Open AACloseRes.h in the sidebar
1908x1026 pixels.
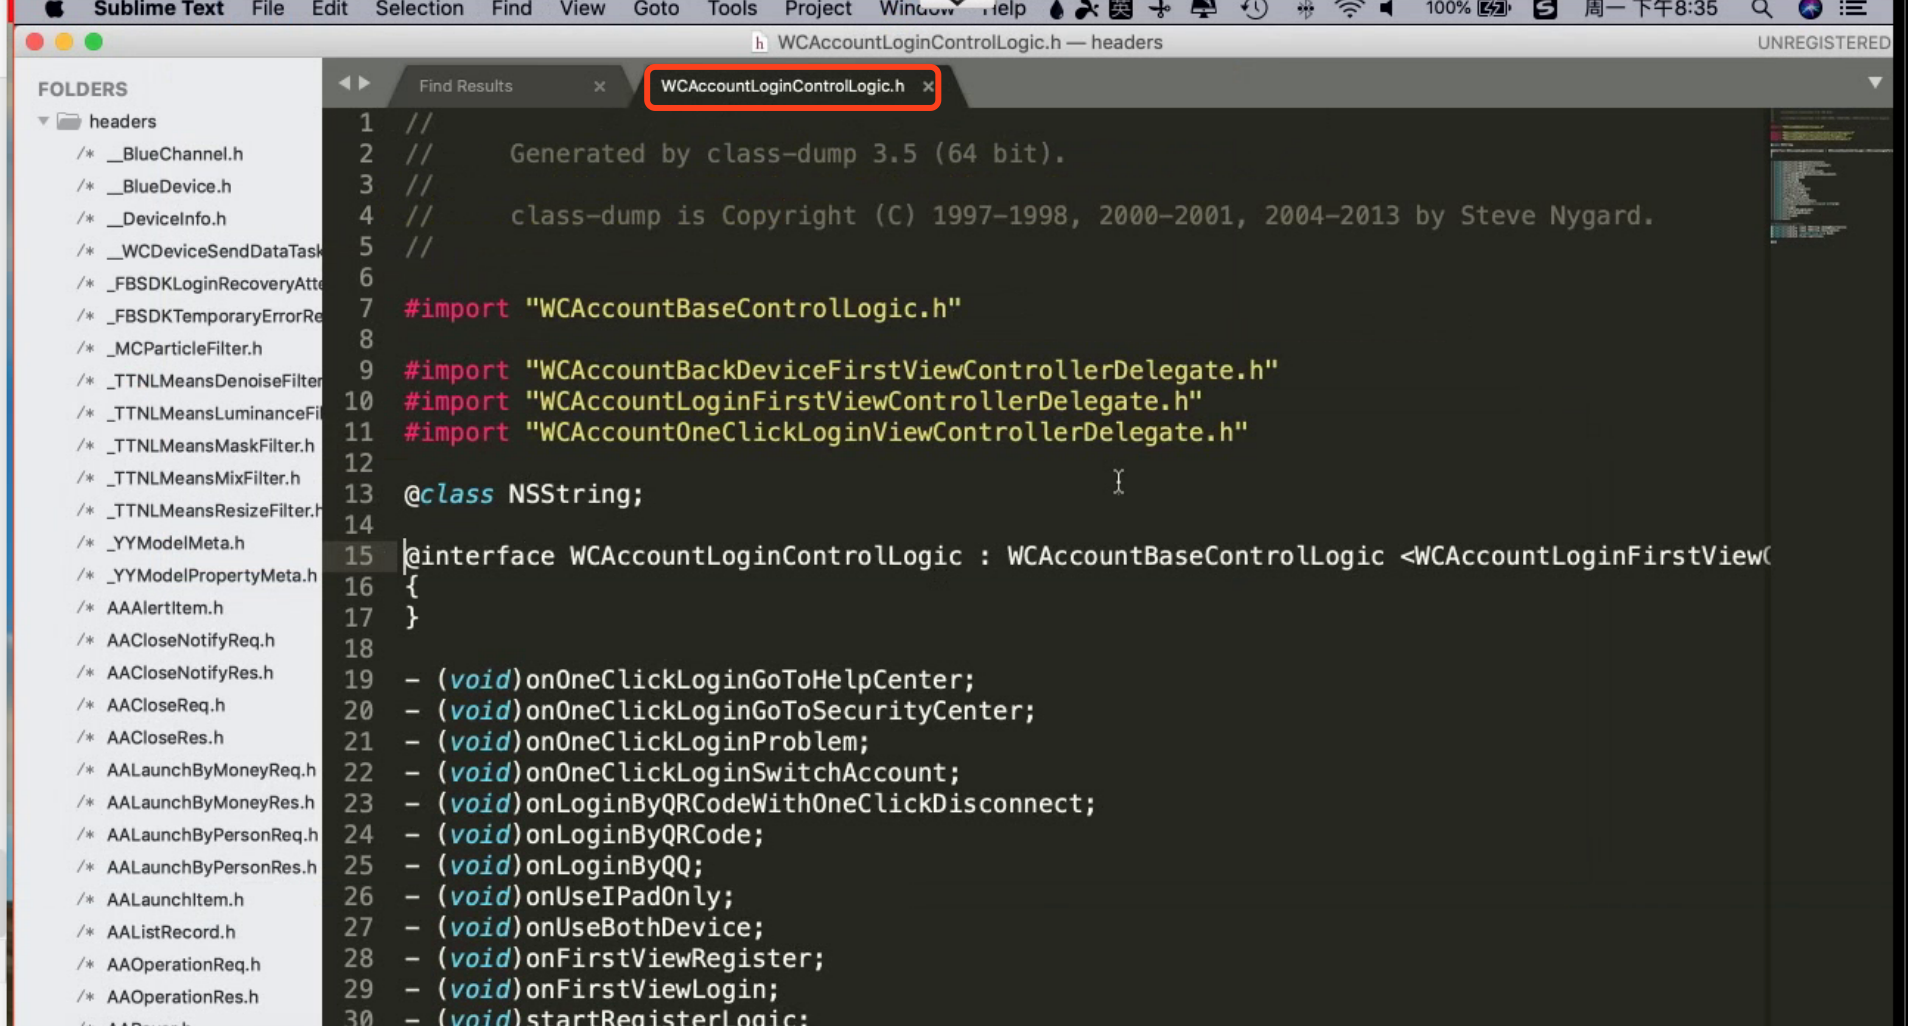(x=165, y=737)
